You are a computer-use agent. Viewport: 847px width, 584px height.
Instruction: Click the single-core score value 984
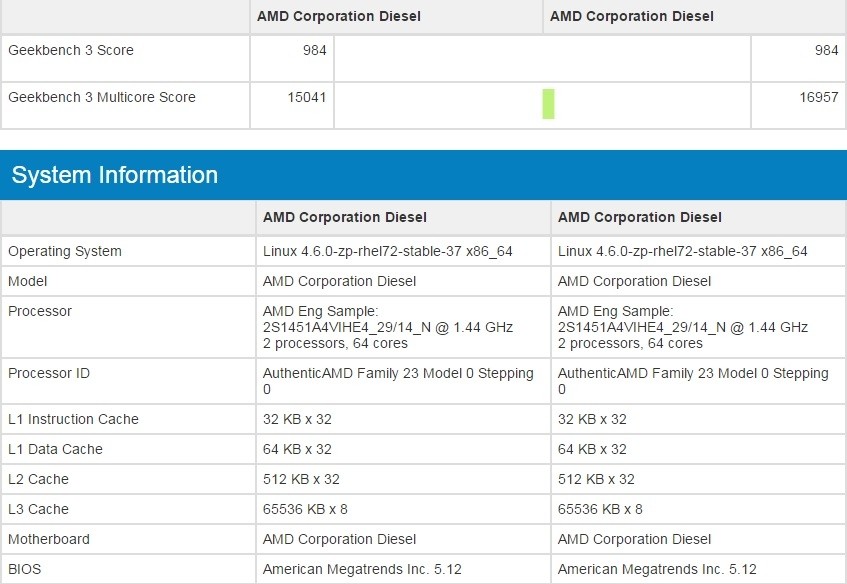coord(316,50)
